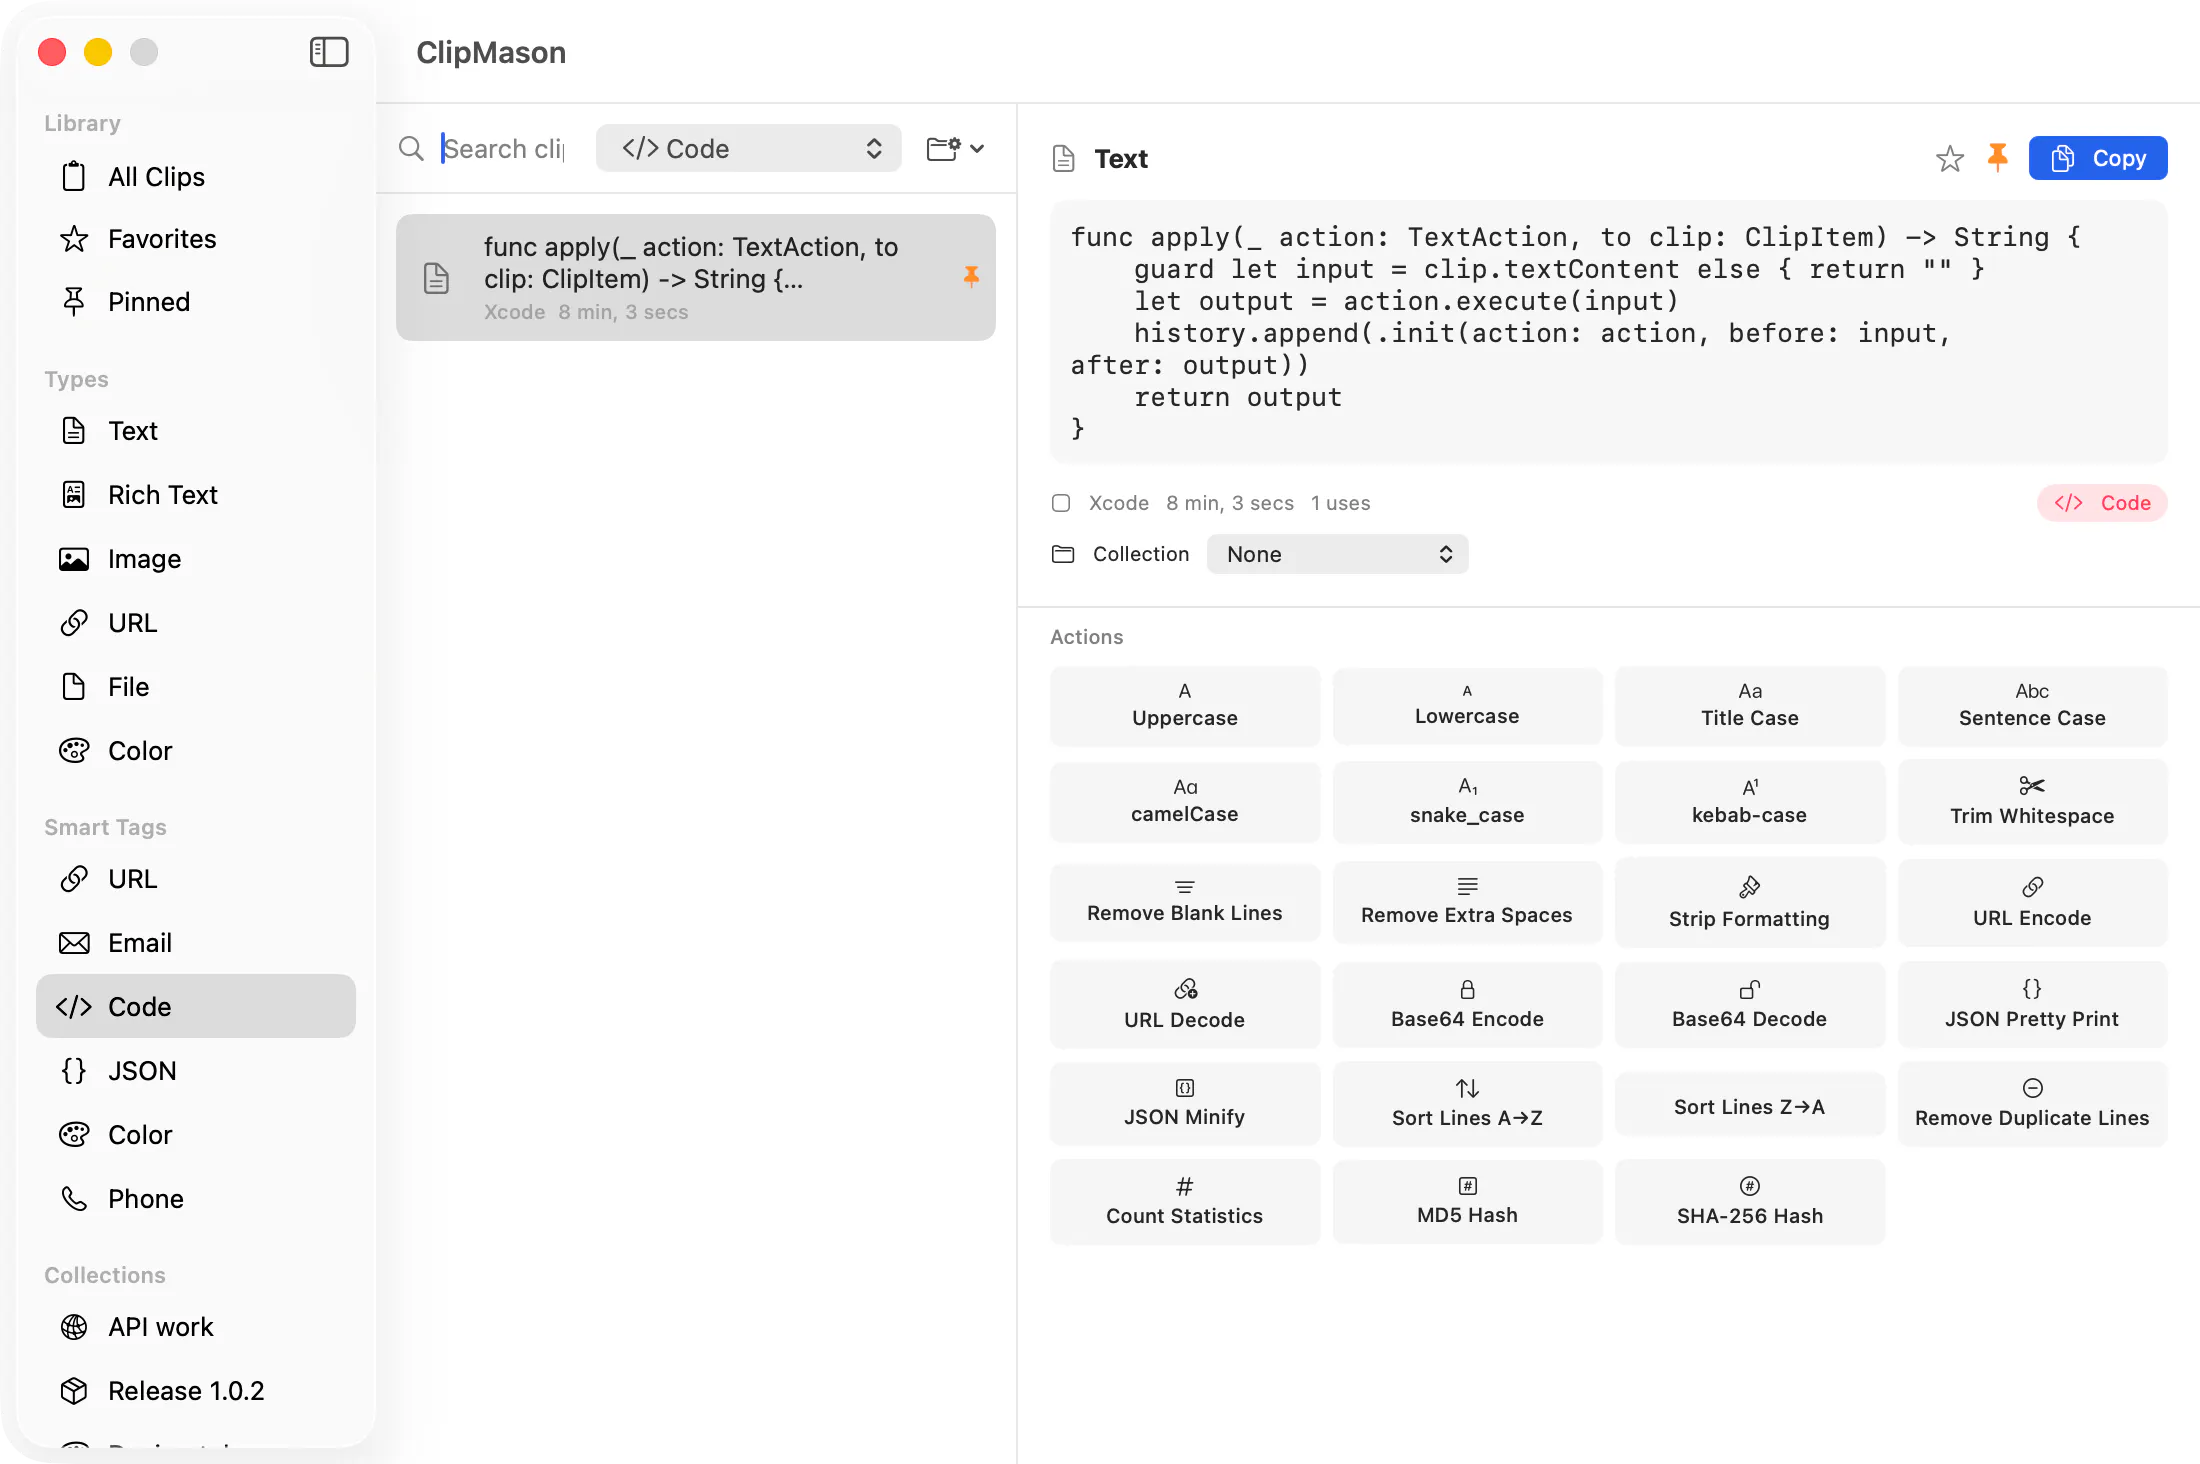Focus the Search clips field

505,149
